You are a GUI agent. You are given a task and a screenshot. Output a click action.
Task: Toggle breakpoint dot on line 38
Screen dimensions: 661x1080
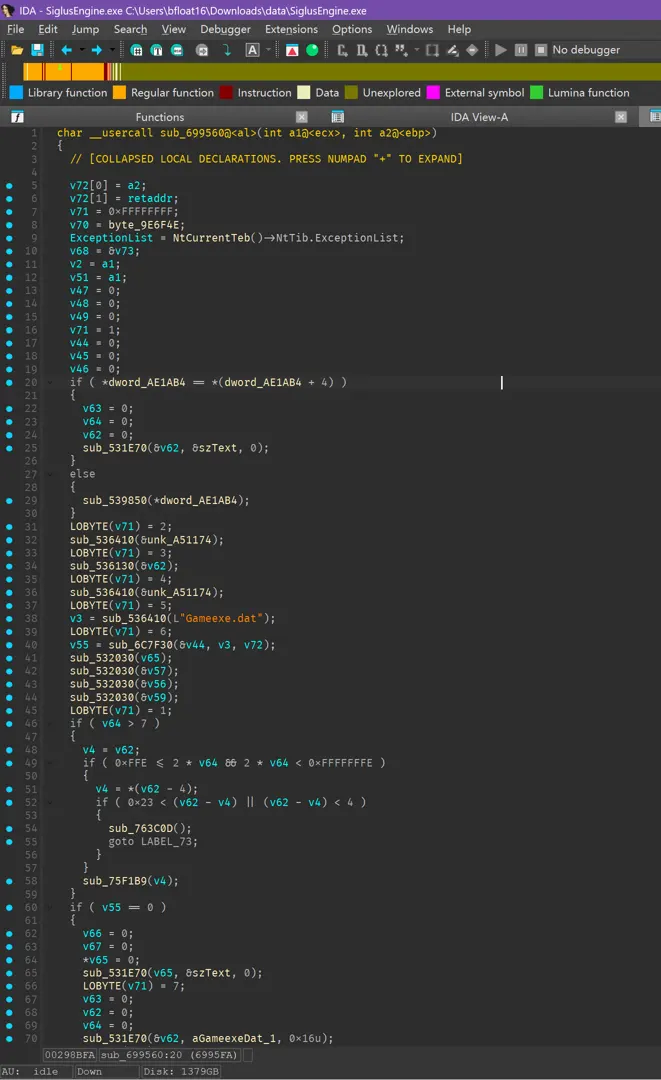(9, 619)
